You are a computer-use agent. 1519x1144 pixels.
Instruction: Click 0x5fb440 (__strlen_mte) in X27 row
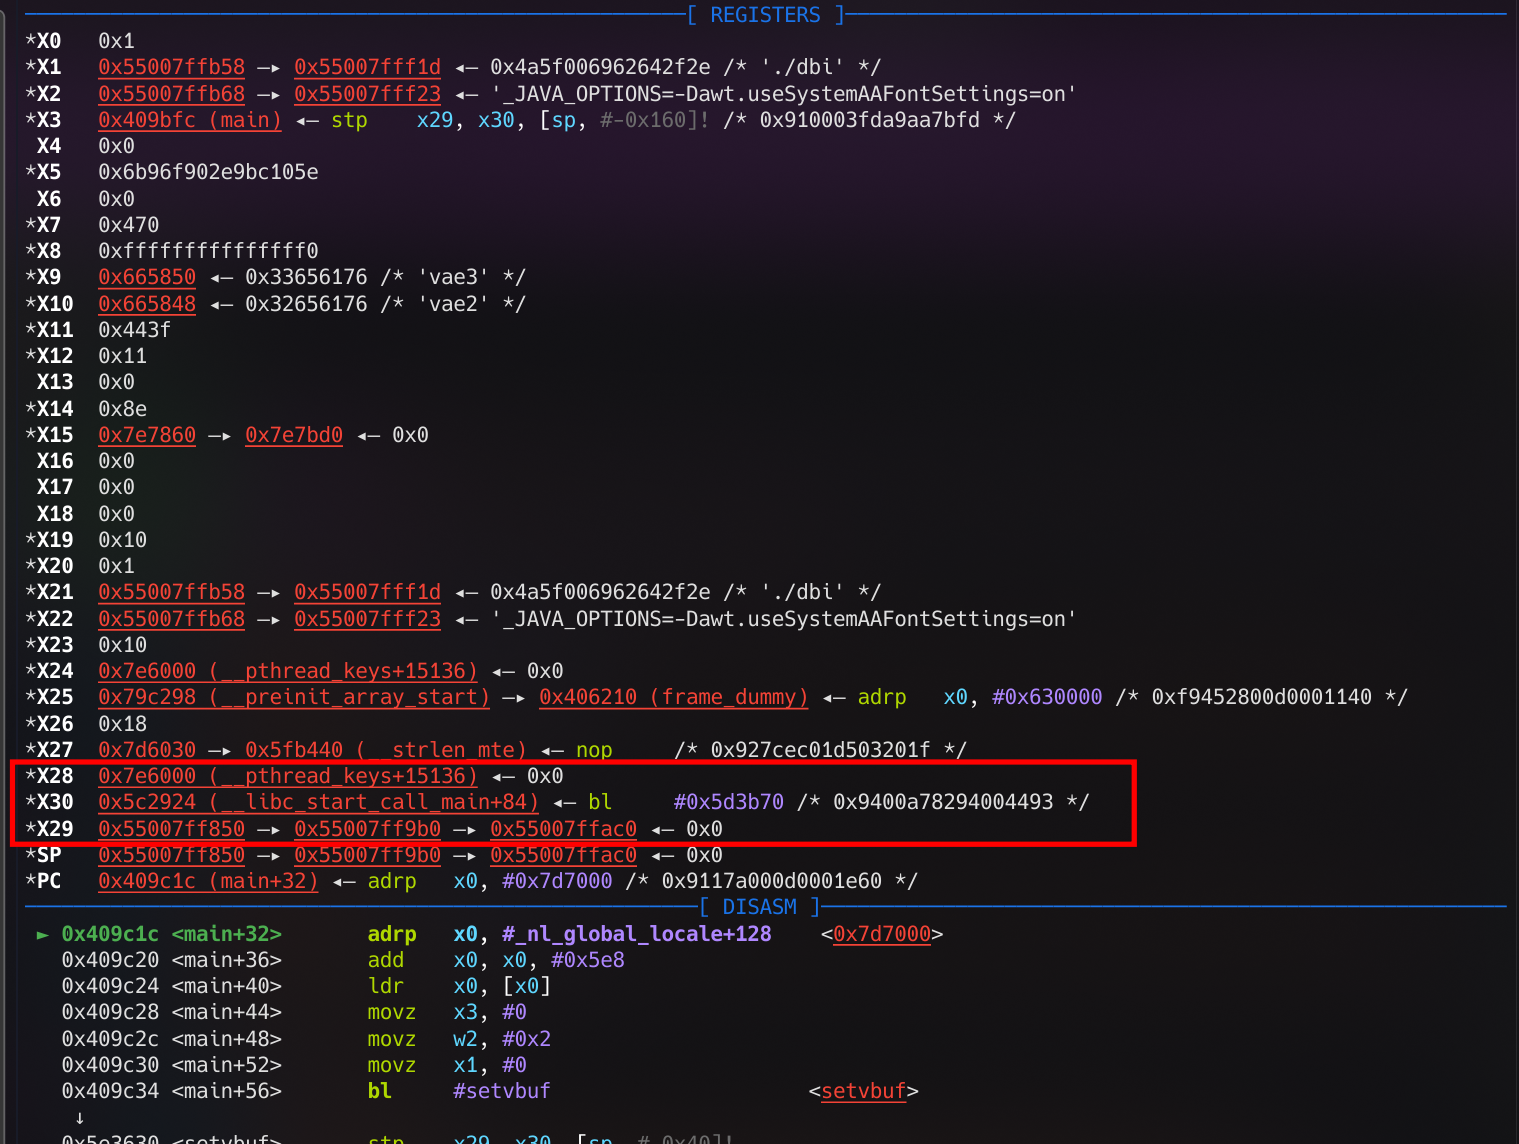pyautogui.click(x=386, y=750)
